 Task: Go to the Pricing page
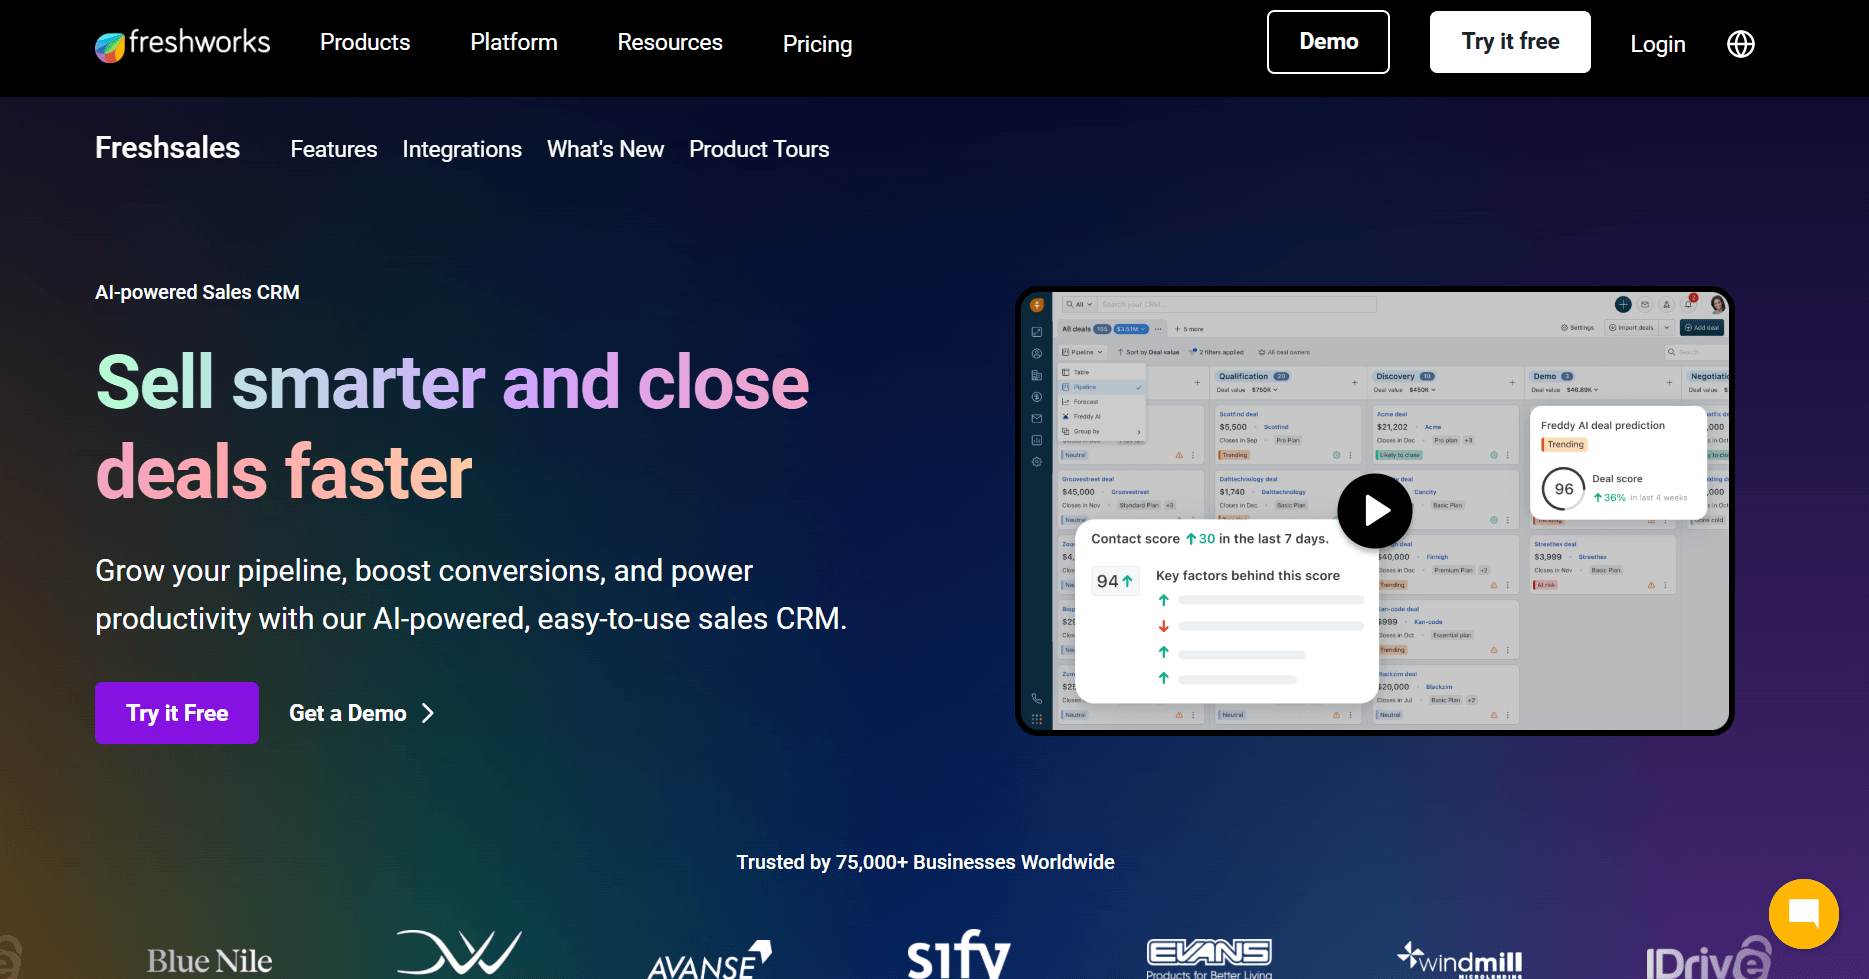click(817, 44)
